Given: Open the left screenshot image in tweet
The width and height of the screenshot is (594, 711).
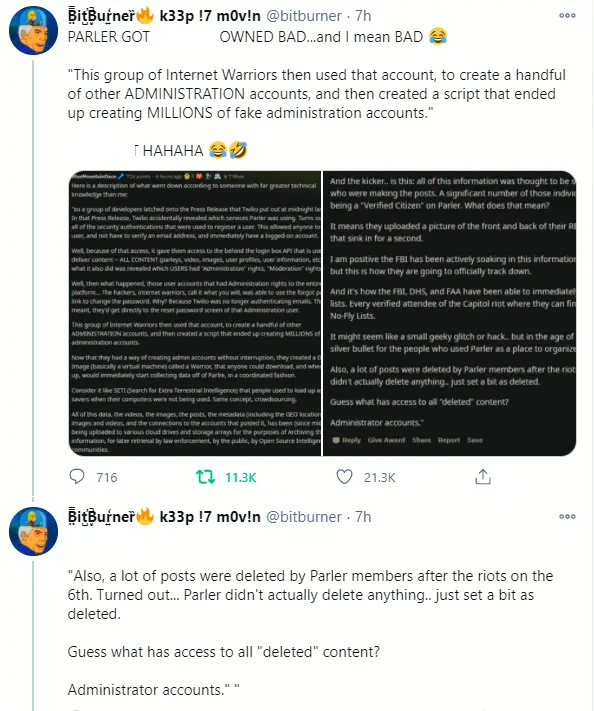Looking at the screenshot, I should pyautogui.click(x=195, y=313).
